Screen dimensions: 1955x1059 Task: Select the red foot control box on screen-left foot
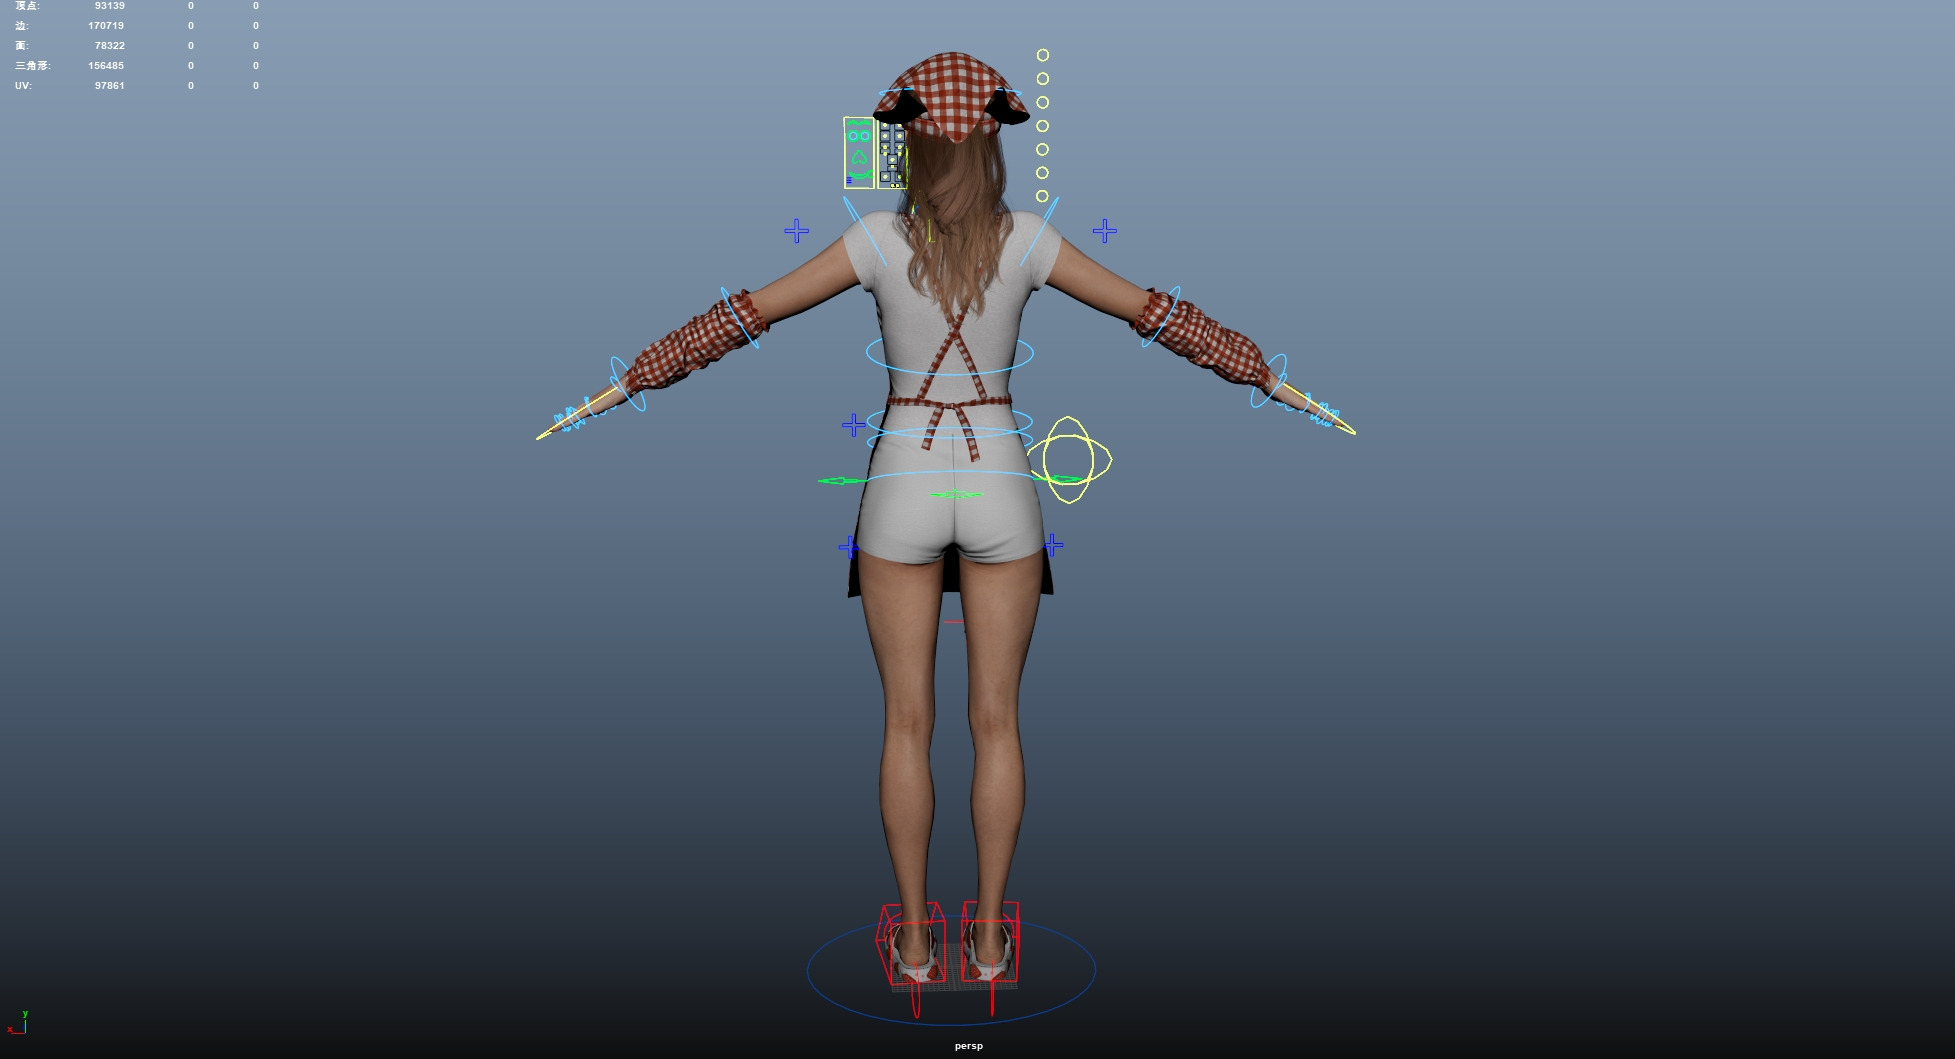coord(911,946)
